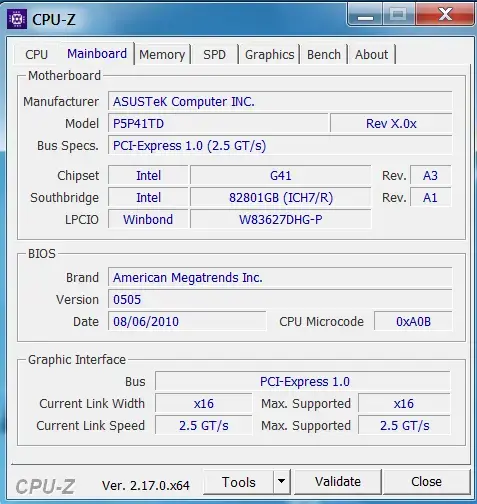Screen dimensions: 477x504
Task: Click the Current Link Speed label
Action: click(91, 426)
